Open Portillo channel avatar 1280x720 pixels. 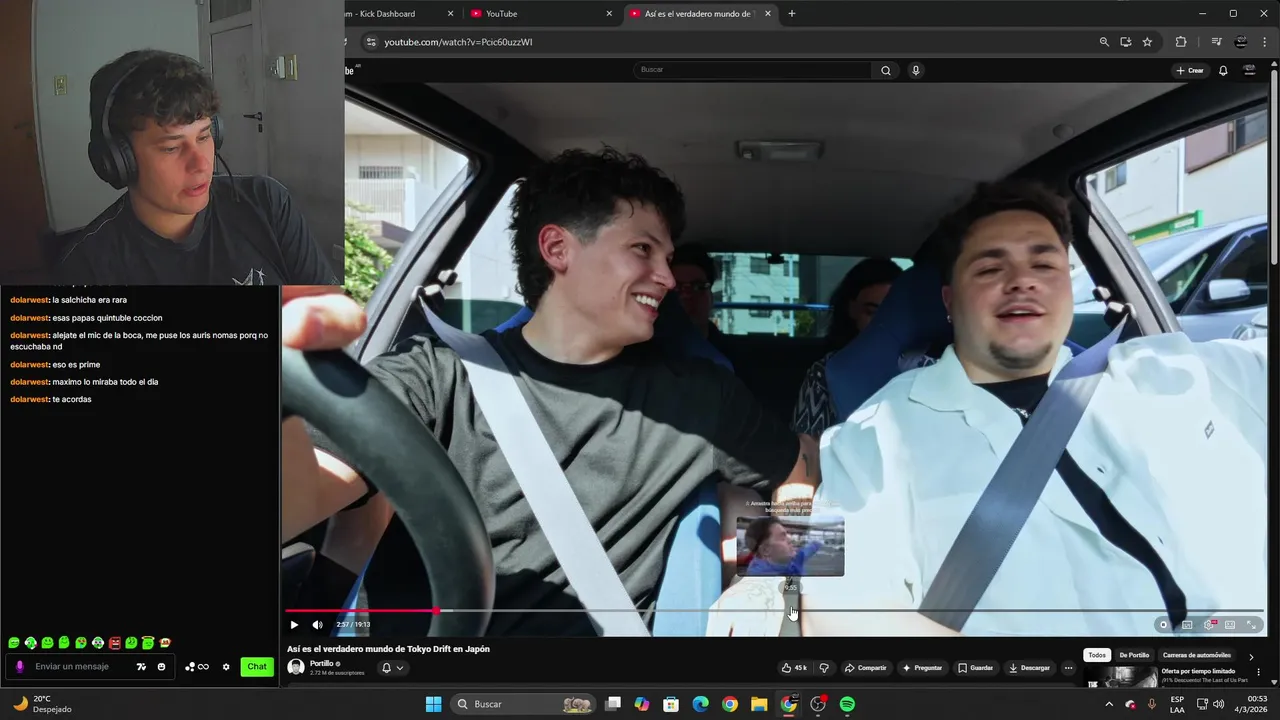(x=296, y=667)
